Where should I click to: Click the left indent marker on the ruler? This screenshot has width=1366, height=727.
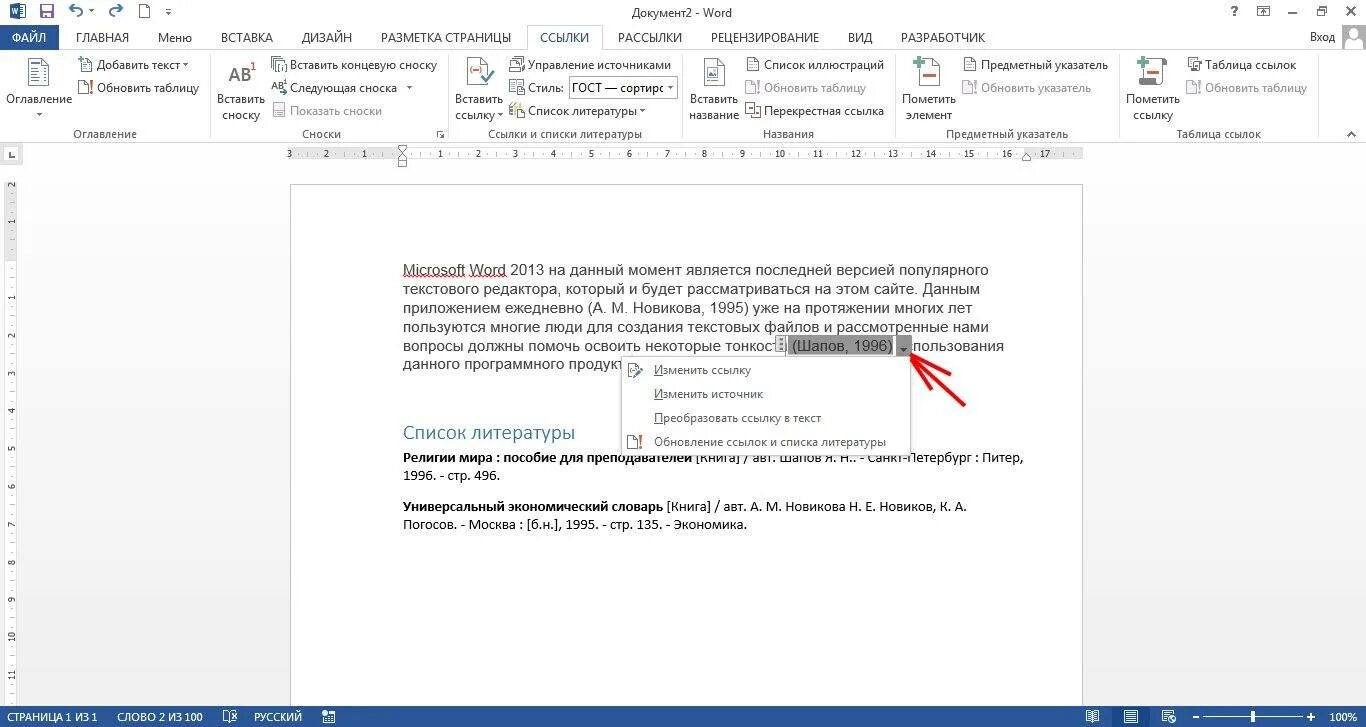[x=402, y=161]
